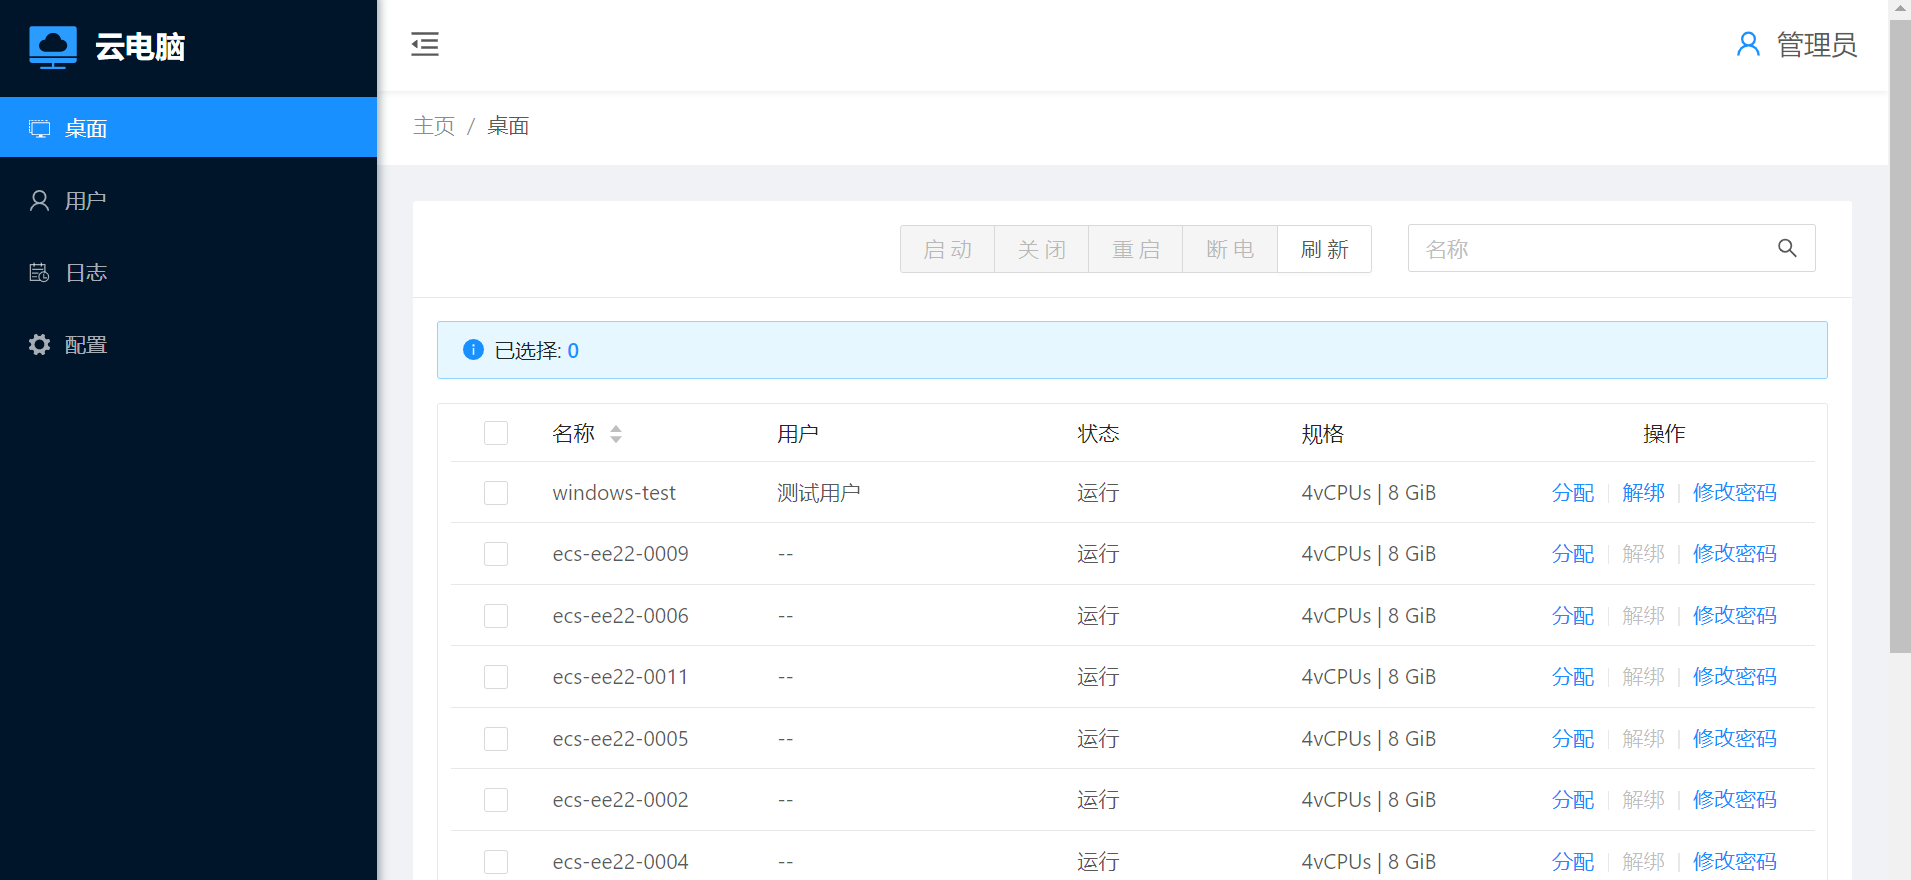Open the 用户 sidebar menu item
This screenshot has height=880, width=1911.
(x=188, y=200)
